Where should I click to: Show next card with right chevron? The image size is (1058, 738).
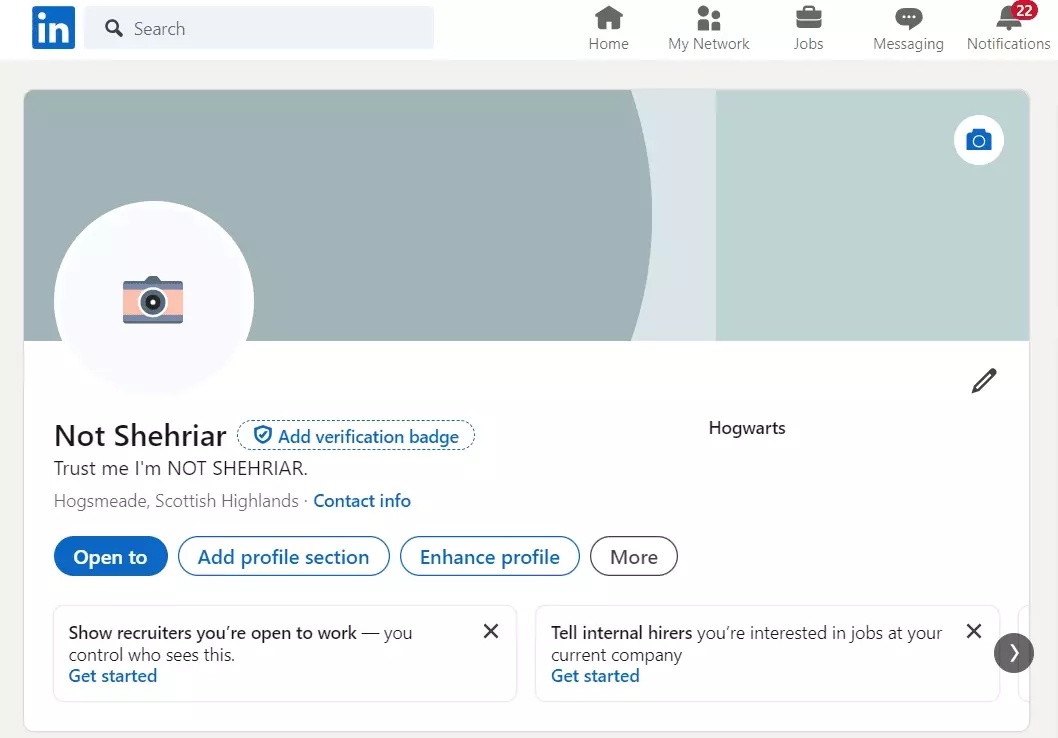pos(1014,653)
